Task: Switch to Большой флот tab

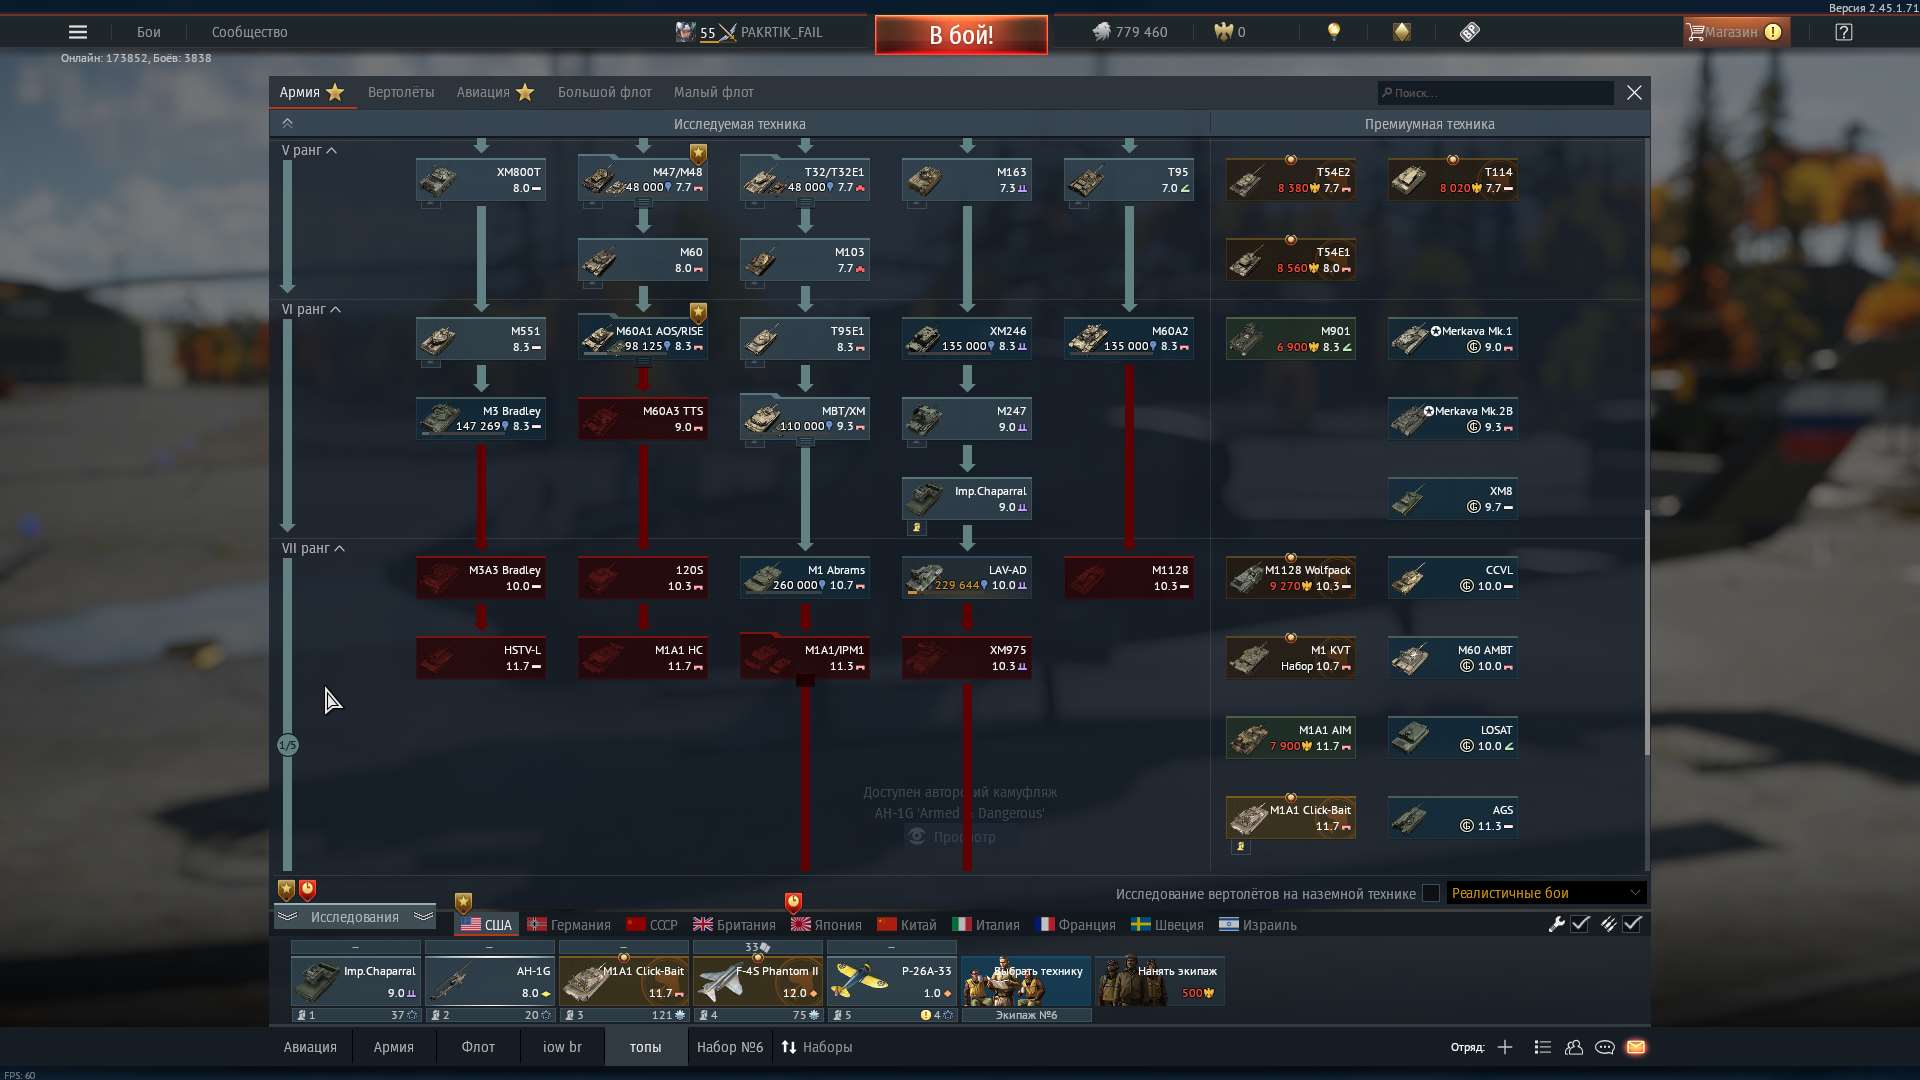Action: pos(604,92)
